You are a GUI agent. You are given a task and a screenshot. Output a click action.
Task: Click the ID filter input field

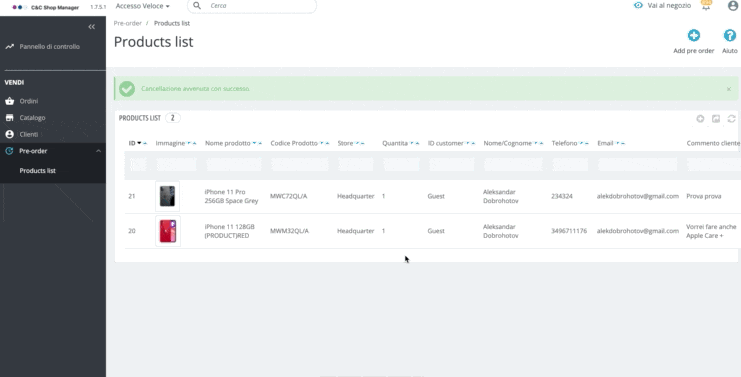pos(138,164)
